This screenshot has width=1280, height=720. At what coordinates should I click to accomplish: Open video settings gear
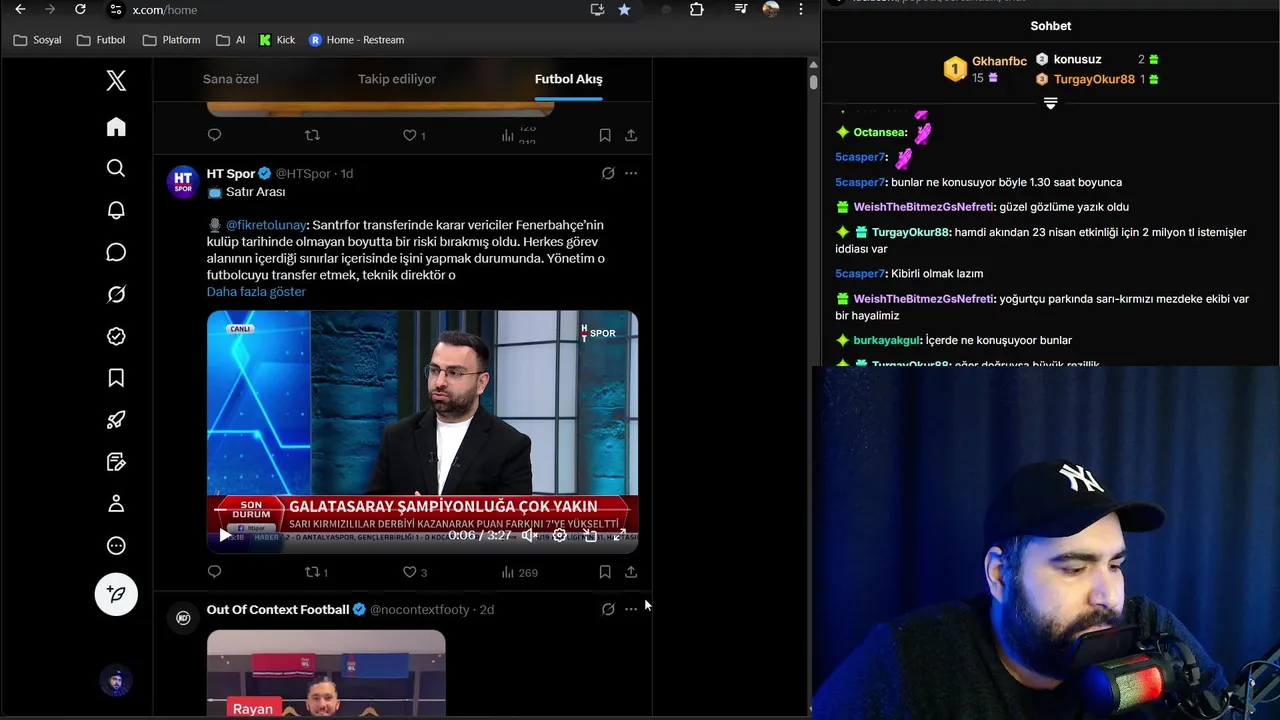click(x=560, y=535)
